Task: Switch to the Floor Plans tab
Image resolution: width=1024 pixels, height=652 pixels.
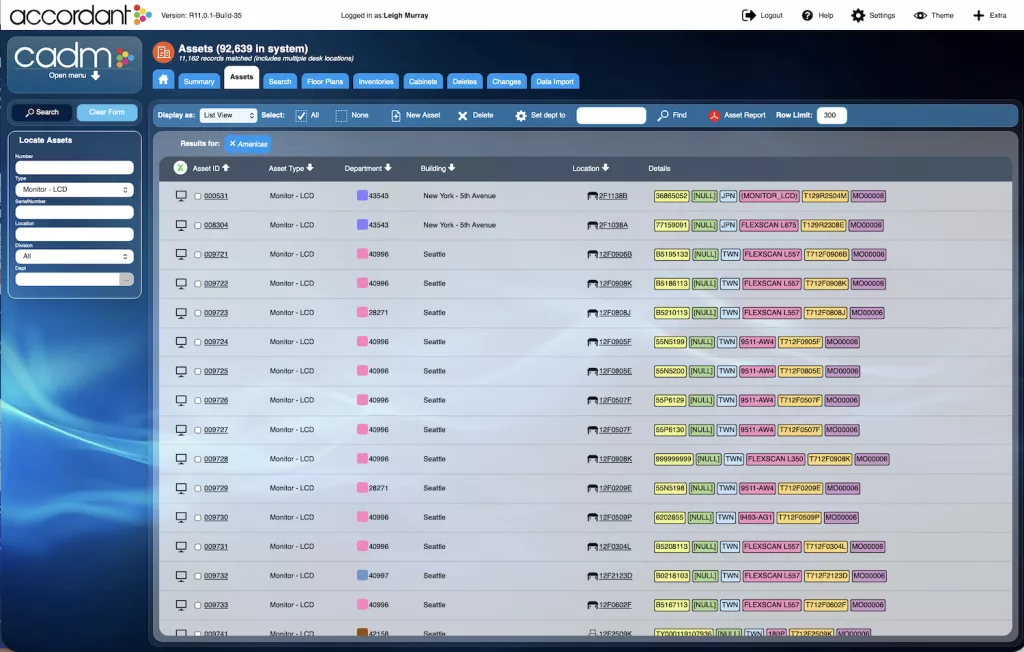Action: coord(325,82)
